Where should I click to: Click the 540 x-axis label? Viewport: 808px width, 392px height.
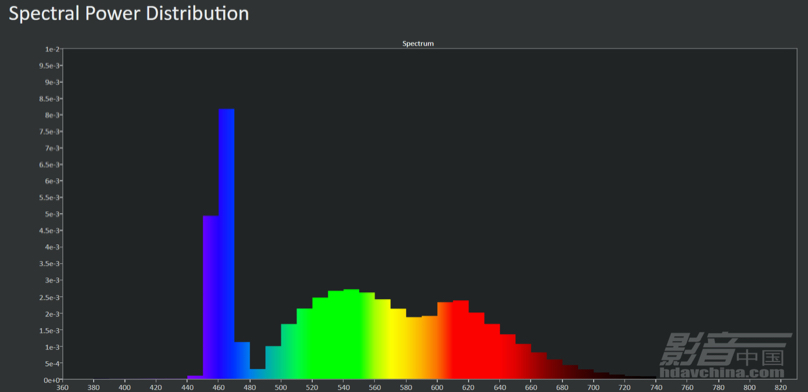[x=343, y=387]
